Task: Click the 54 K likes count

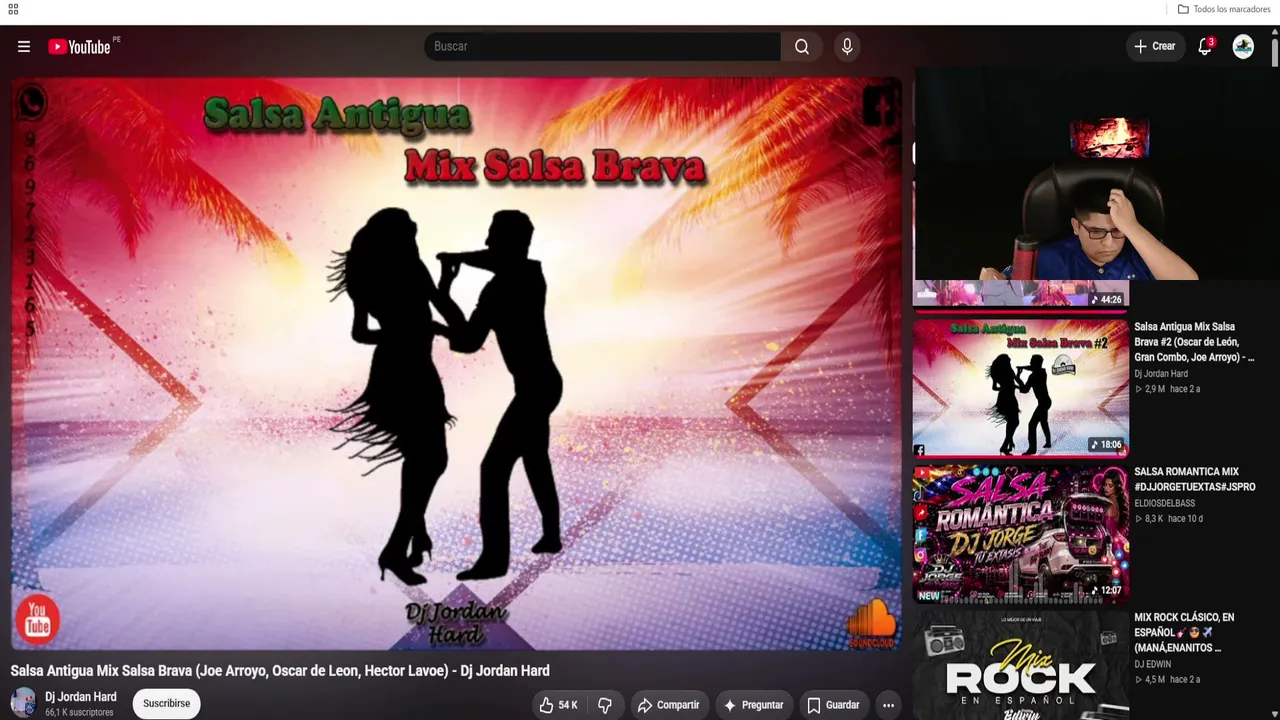Action: pos(568,705)
